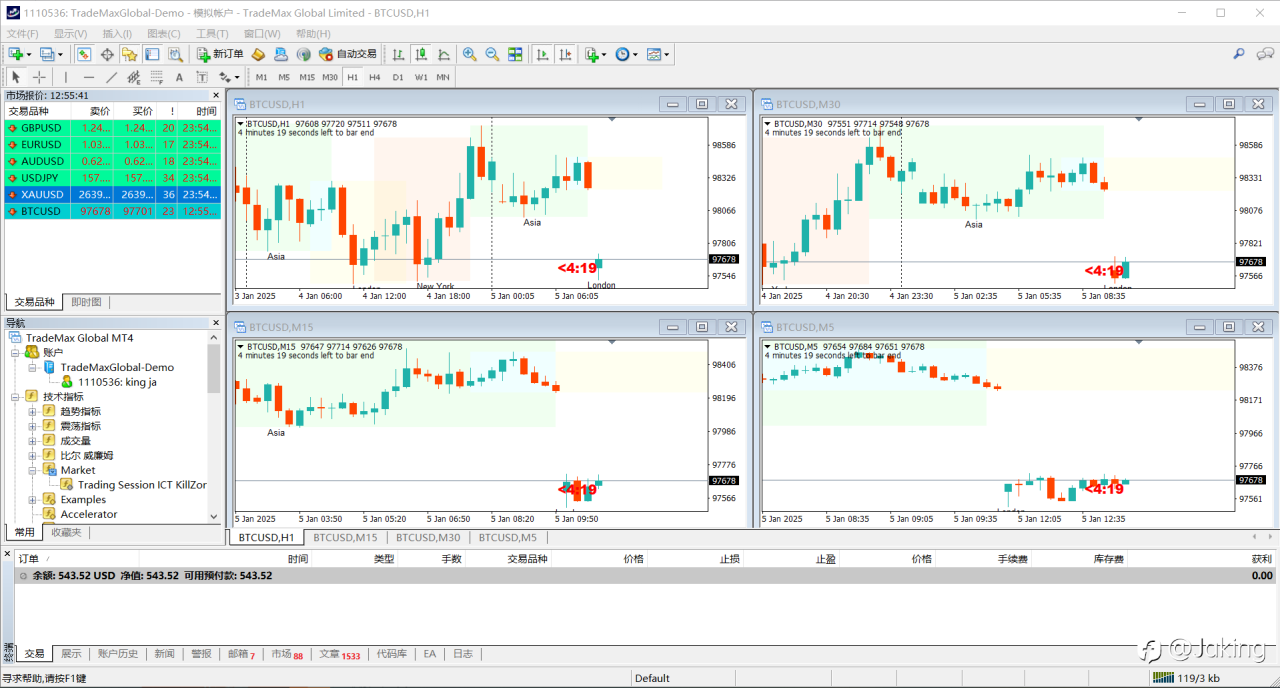Close the 导航 Navigator panel
Image resolution: width=1280 pixels, height=688 pixels.
[215, 322]
